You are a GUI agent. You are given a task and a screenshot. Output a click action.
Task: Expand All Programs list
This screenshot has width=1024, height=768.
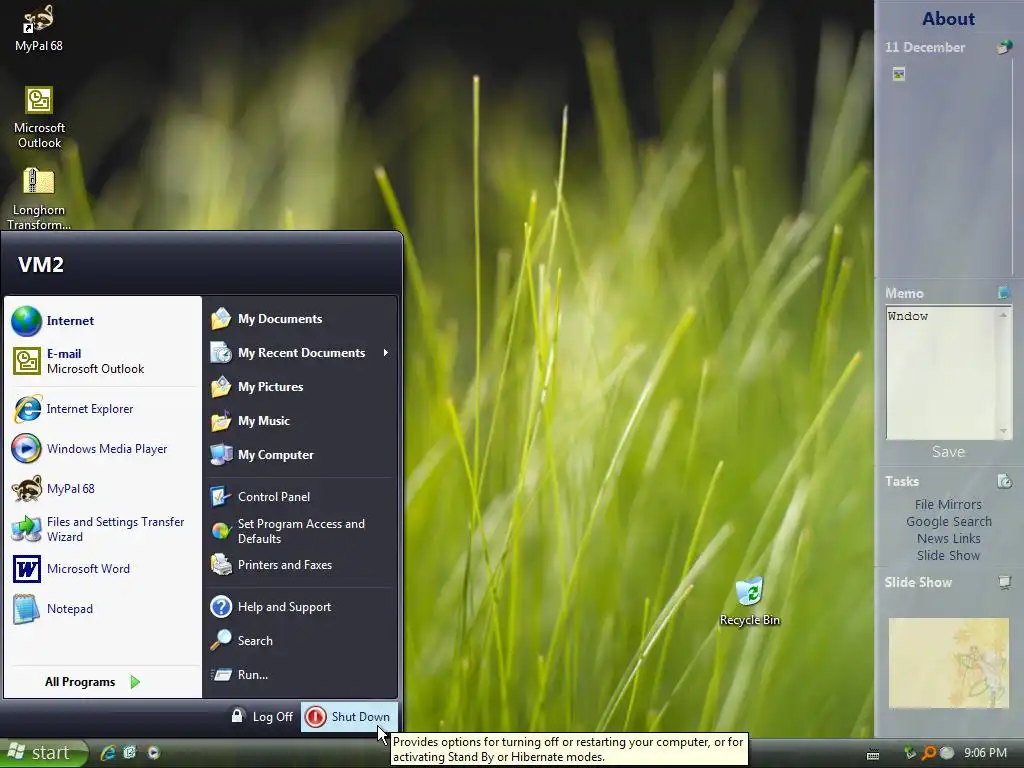(93, 682)
